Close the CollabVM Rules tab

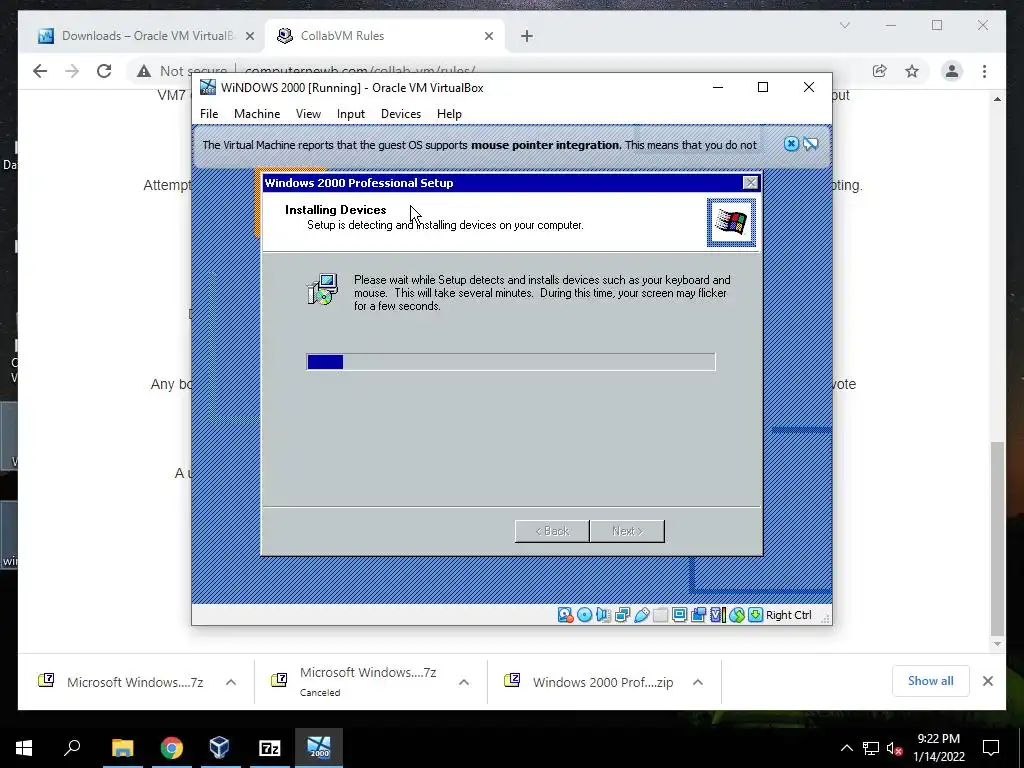click(488, 36)
